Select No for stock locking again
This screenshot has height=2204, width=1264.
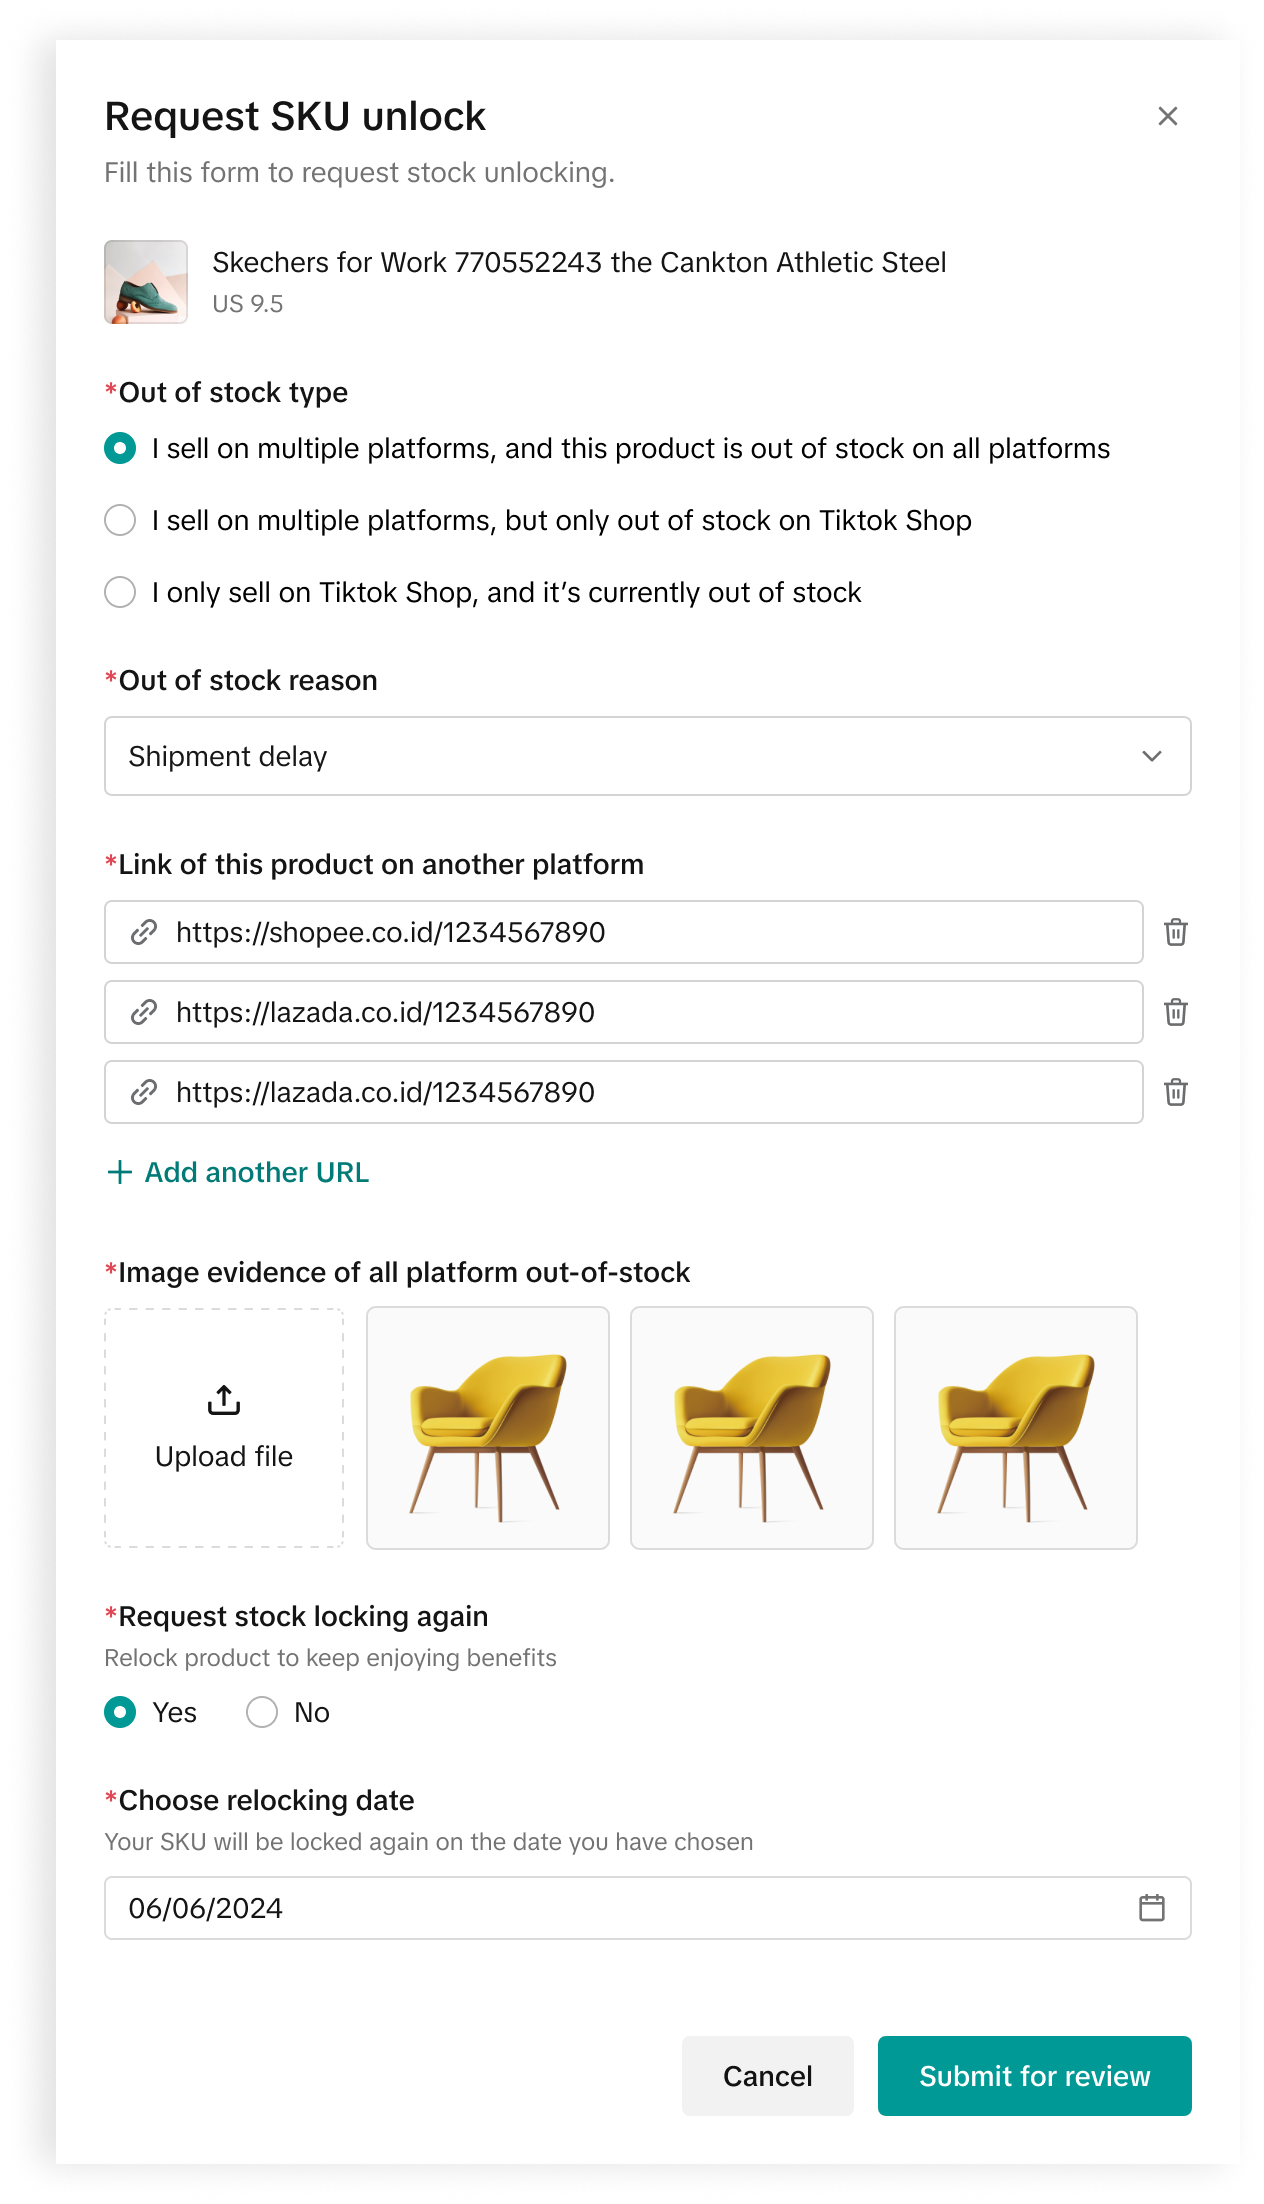[x=262, y=1712]
